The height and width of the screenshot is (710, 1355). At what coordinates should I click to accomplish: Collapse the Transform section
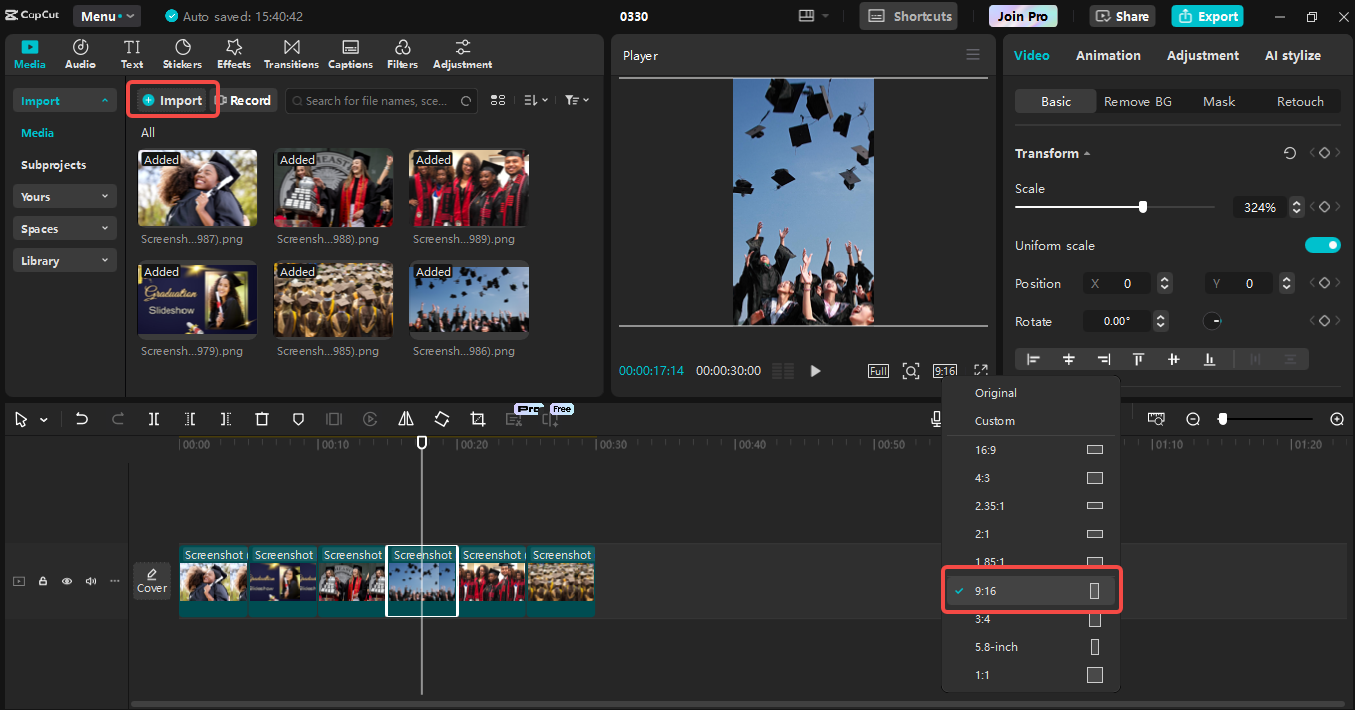(x=1087, y=154)
